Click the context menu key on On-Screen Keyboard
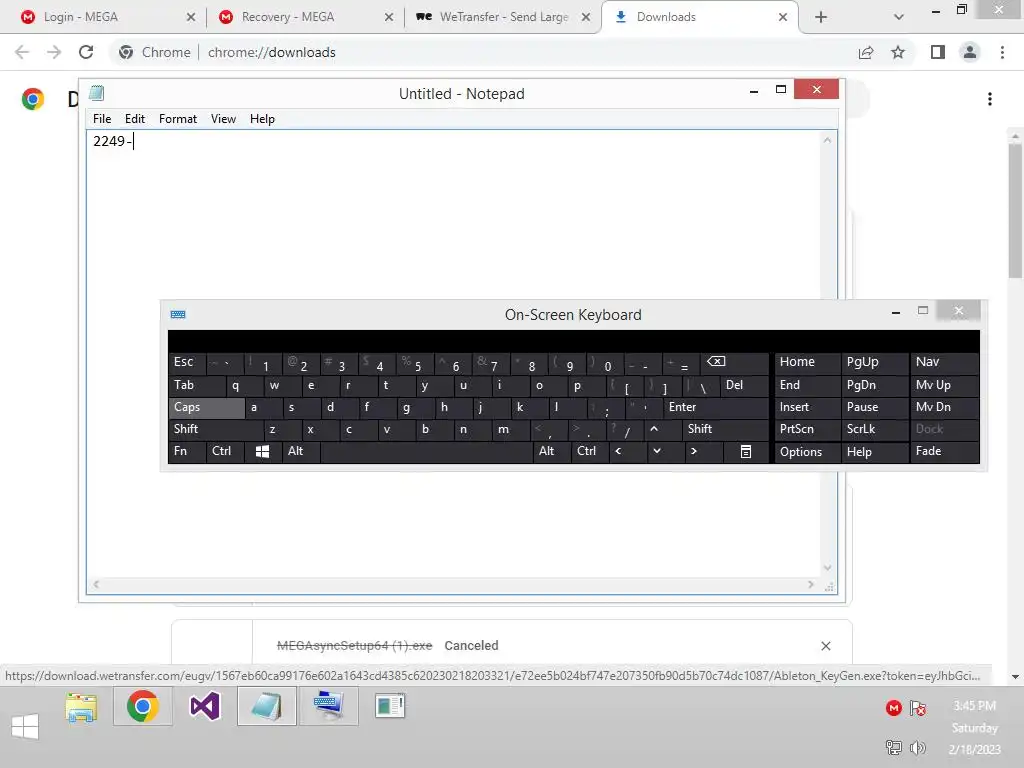 tap(746, 451)
